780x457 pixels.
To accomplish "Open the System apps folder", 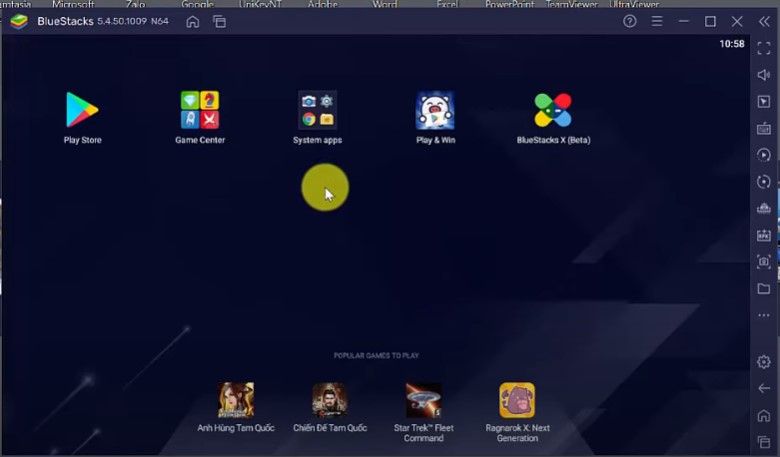I will pyautogui.click(x=317, y=110).
